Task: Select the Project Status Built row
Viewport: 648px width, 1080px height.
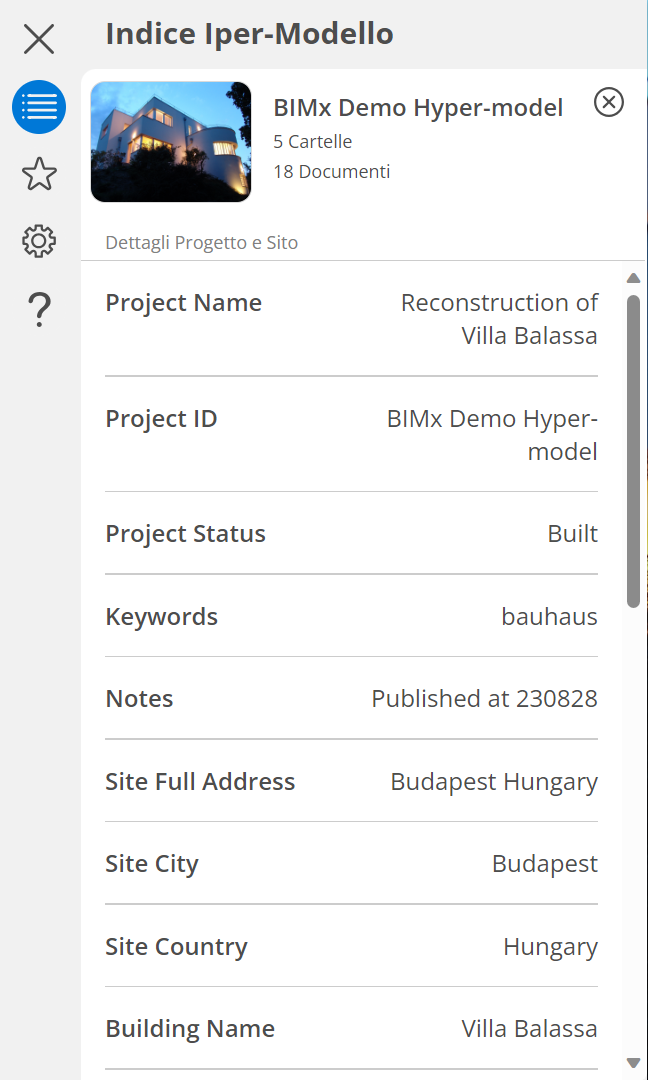Action: click(x=351, y=533)
